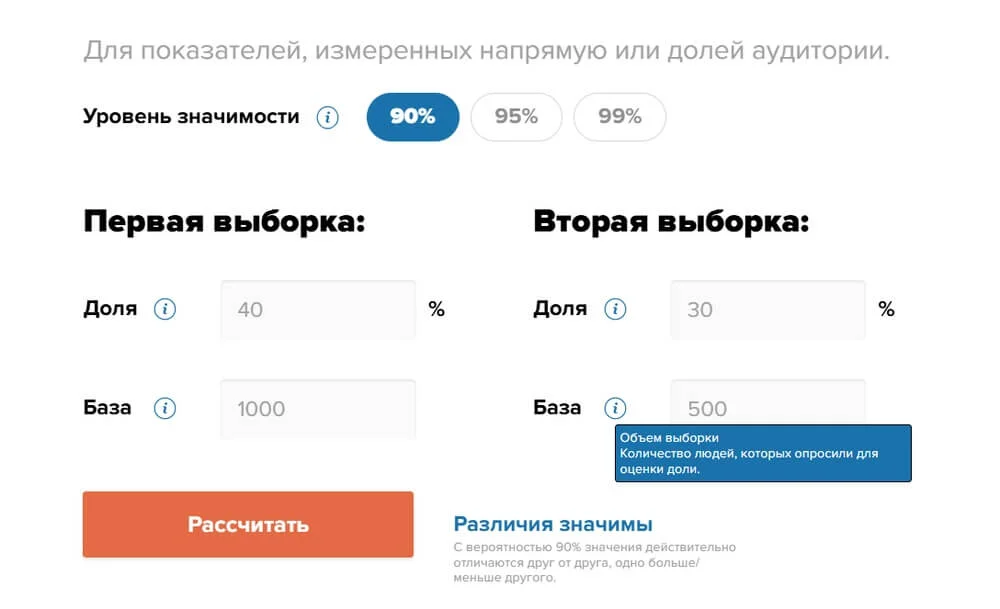The image size is (1000, 609).
Task: Click the Уровень значимости label
Action: 191,117
